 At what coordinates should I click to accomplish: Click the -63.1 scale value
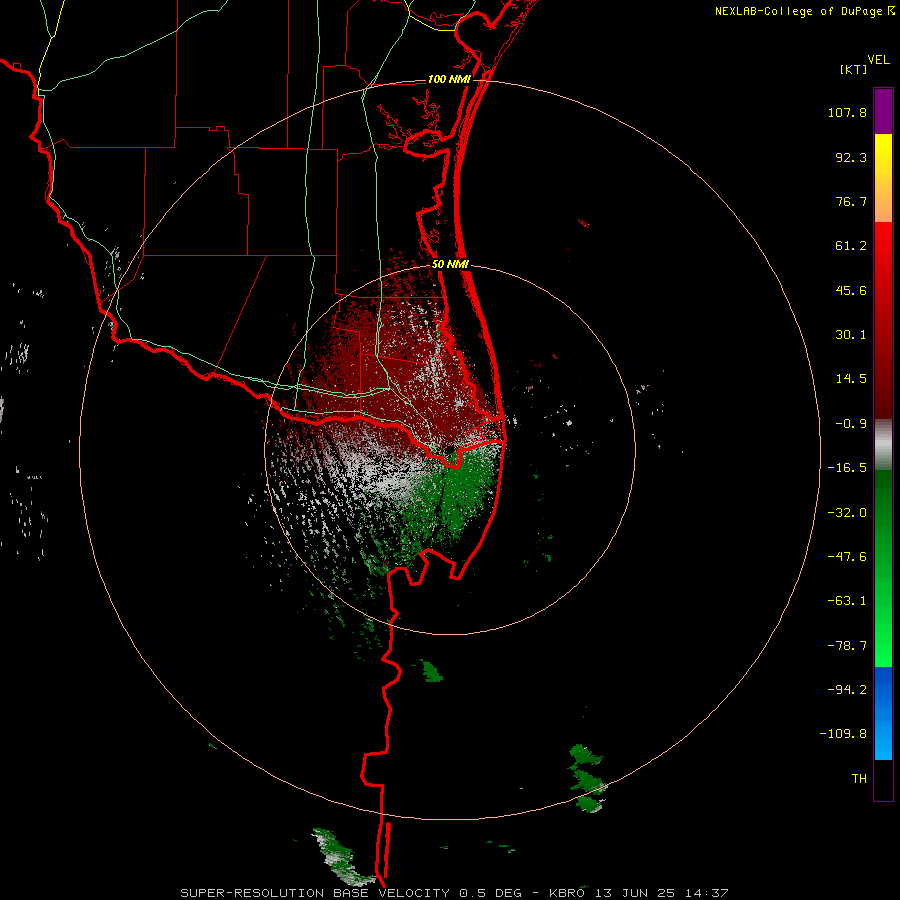click(x=847, y=601)
